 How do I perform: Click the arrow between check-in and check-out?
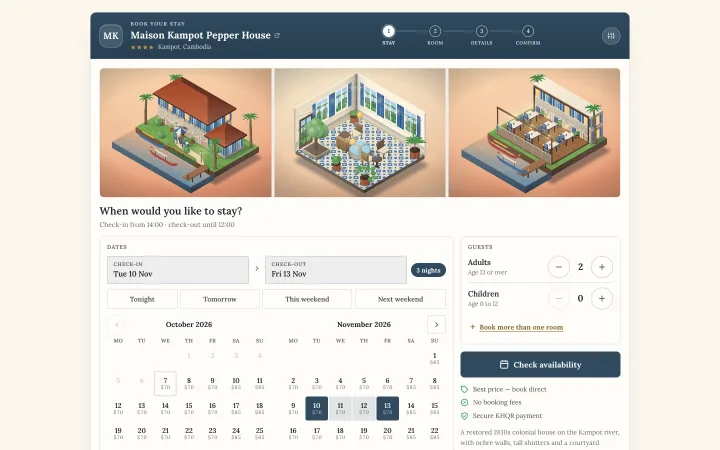(257, 269)
